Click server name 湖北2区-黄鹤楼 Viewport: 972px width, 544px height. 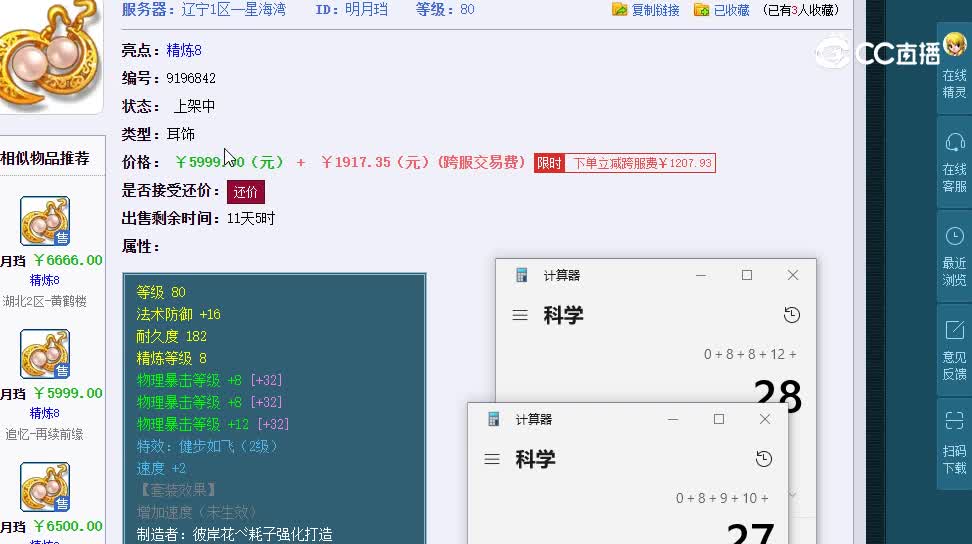(x=45, y=301)
